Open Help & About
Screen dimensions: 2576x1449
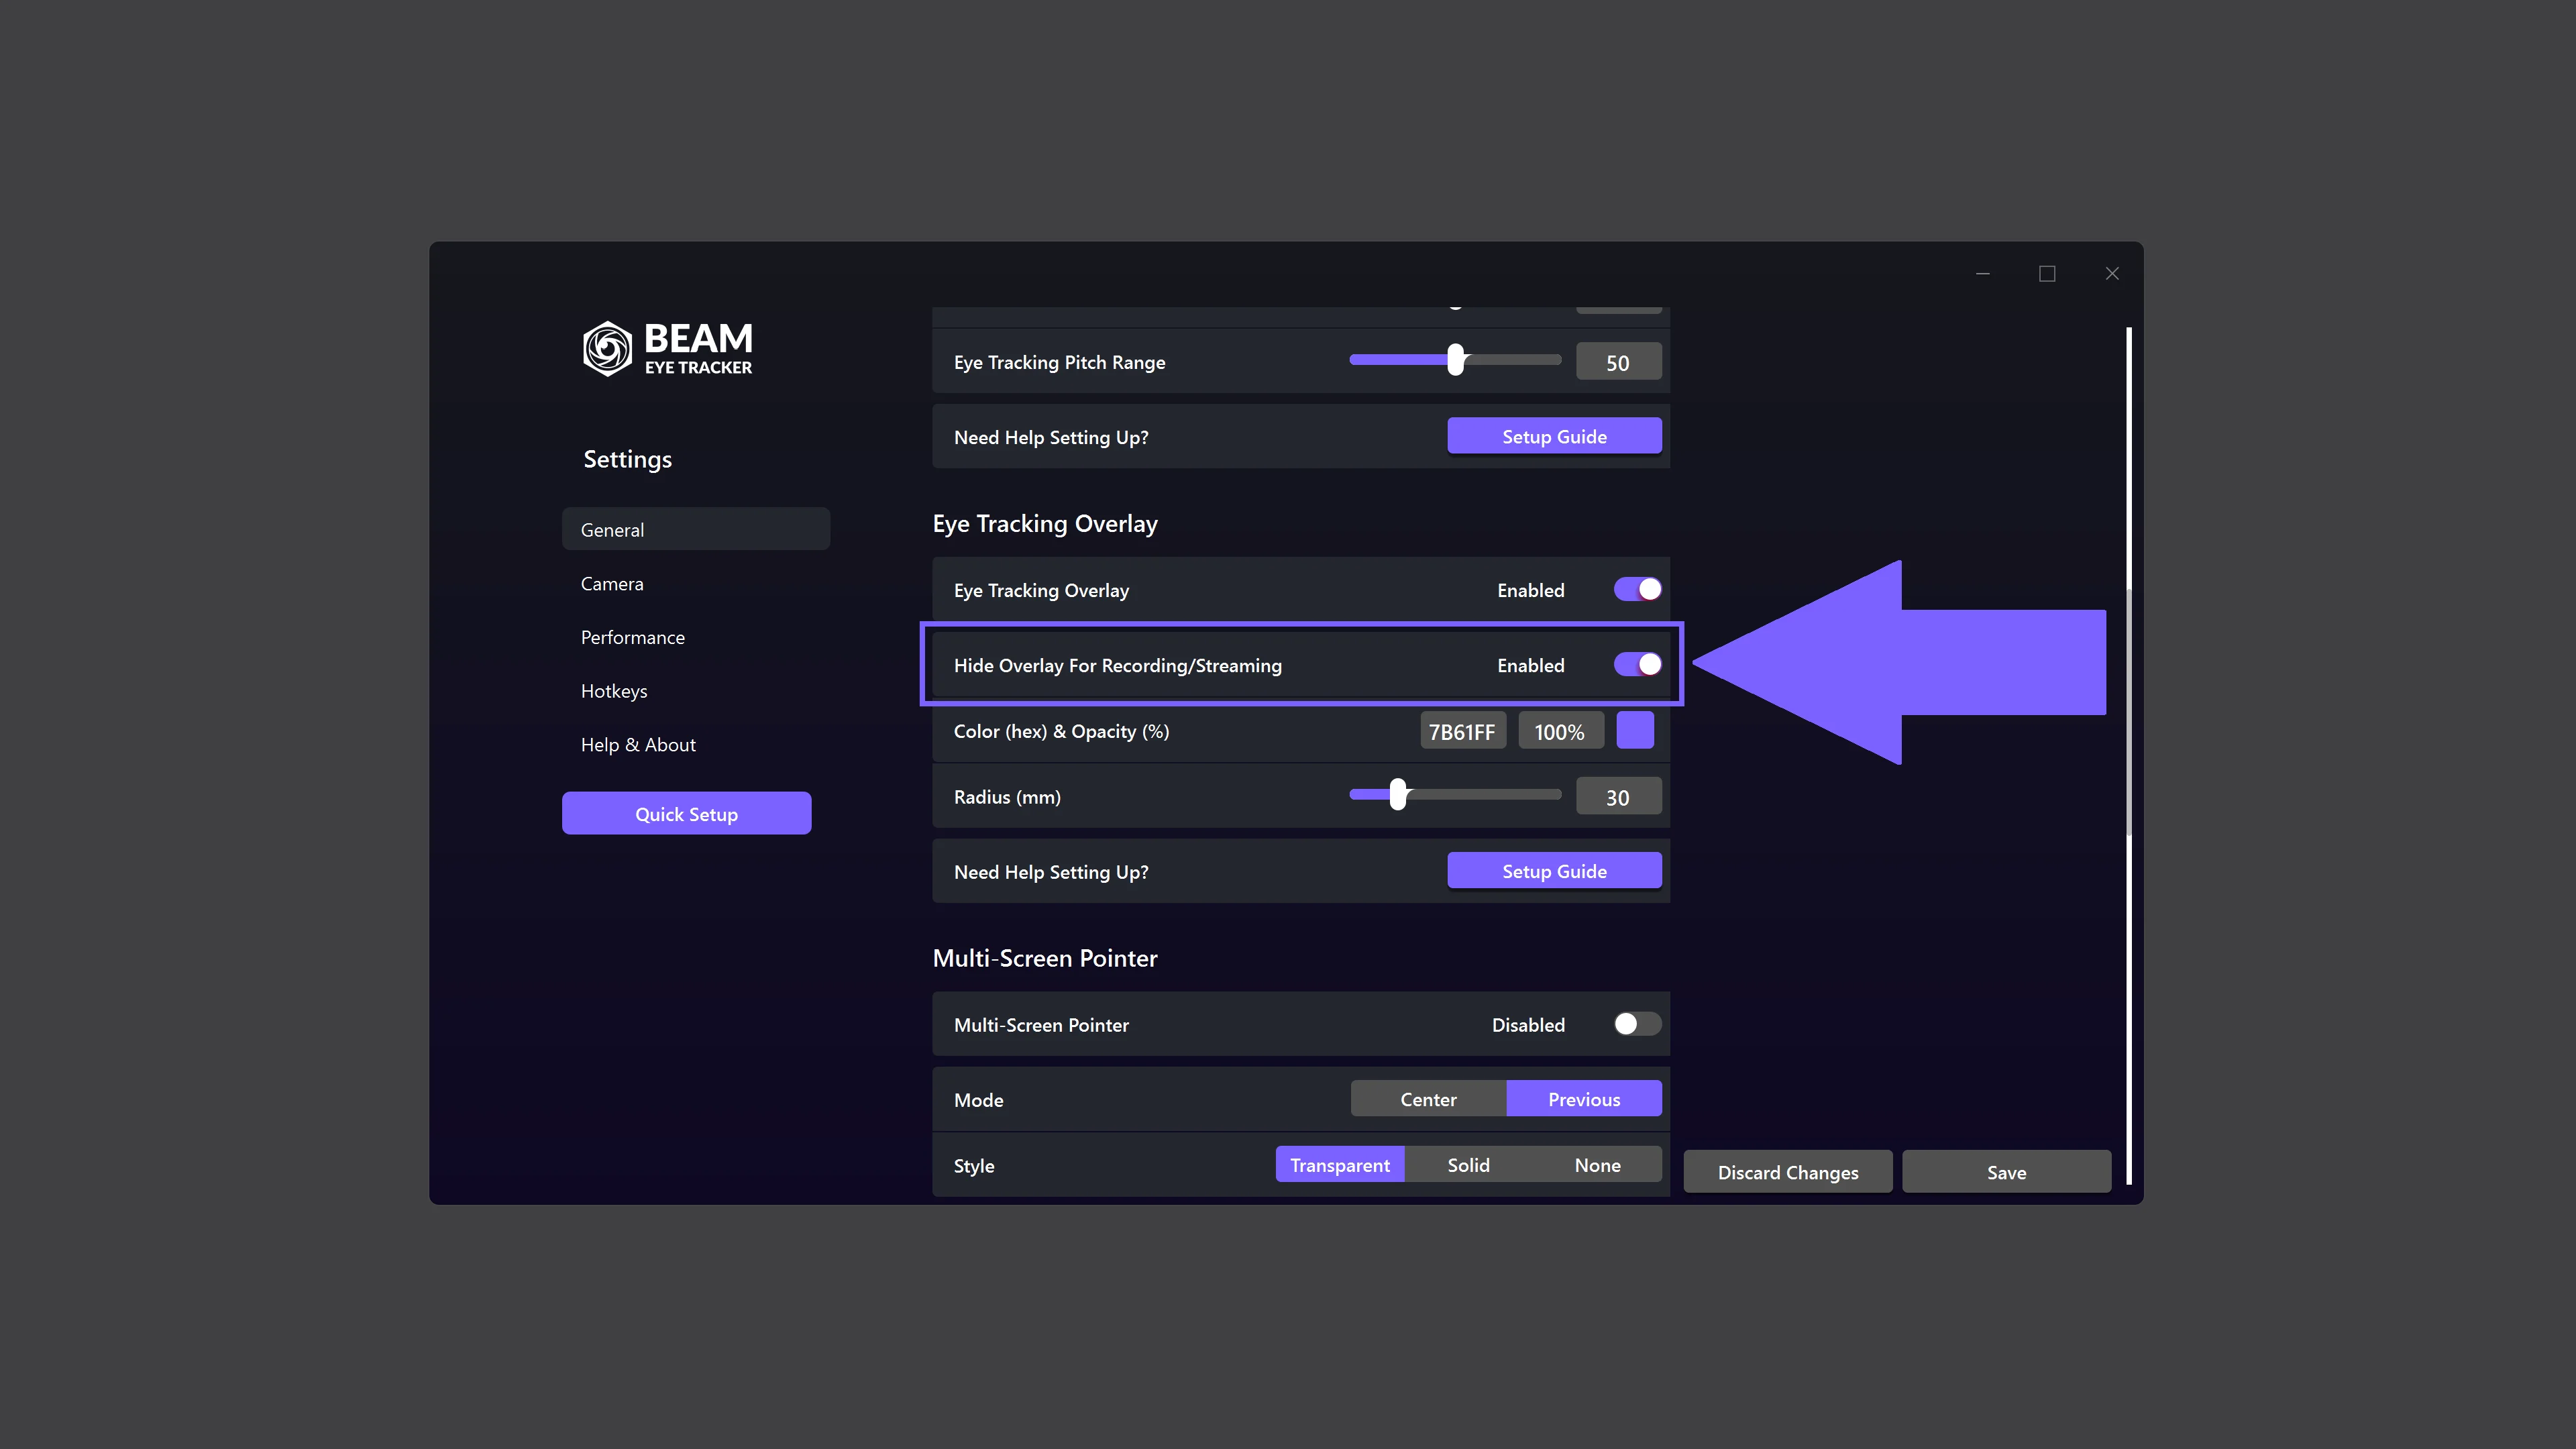[x=638, y=744]
